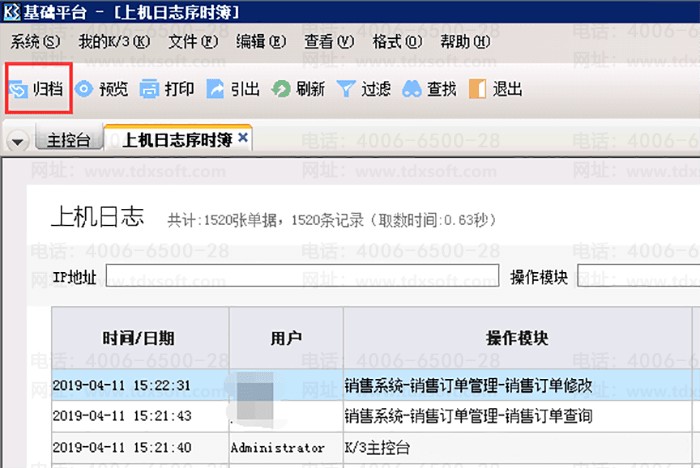This screenshot has width=700, height=468.
Task: Open the 过滤 (Filter) funnel icon
Action: (x=346, y=90)
